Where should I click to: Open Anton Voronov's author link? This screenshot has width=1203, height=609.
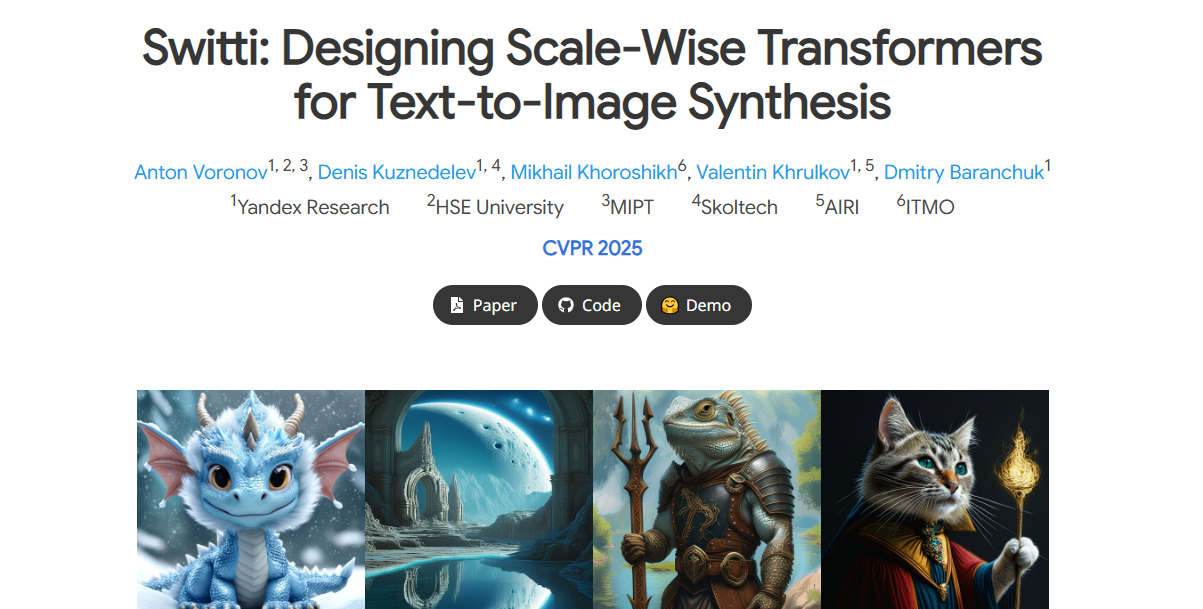[201, 172]
